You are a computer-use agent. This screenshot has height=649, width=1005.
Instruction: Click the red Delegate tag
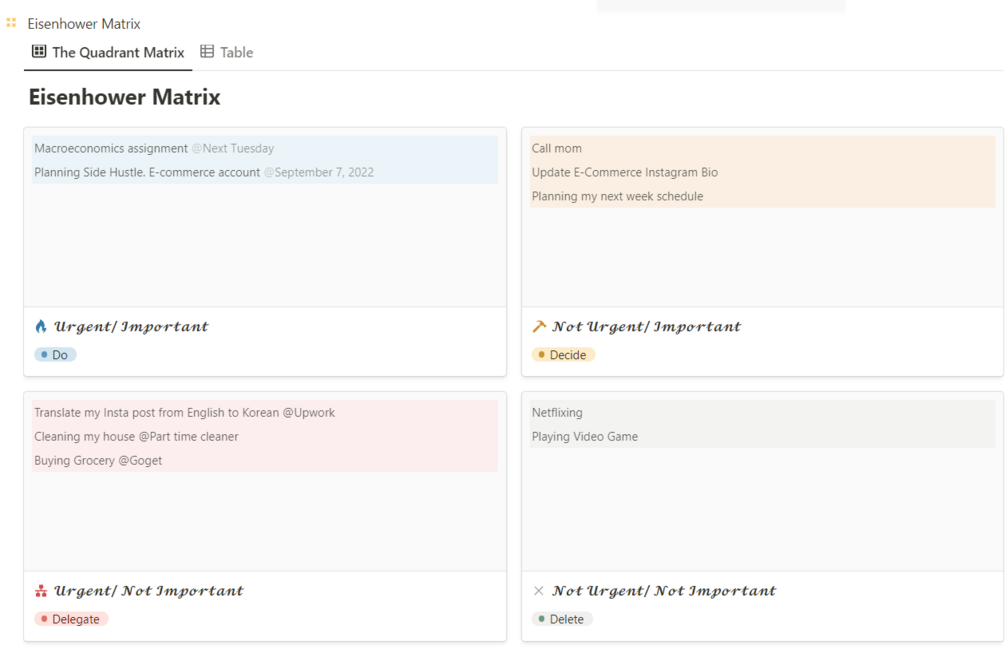[x=71, y=619]
